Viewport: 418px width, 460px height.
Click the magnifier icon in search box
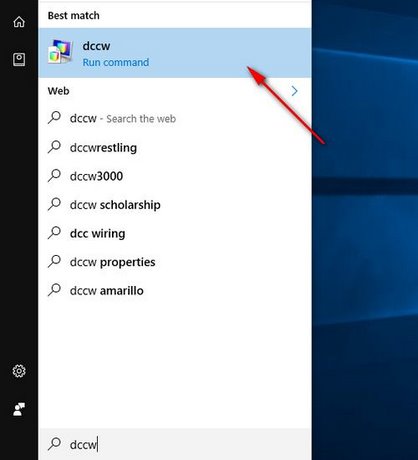coord(54,444)
